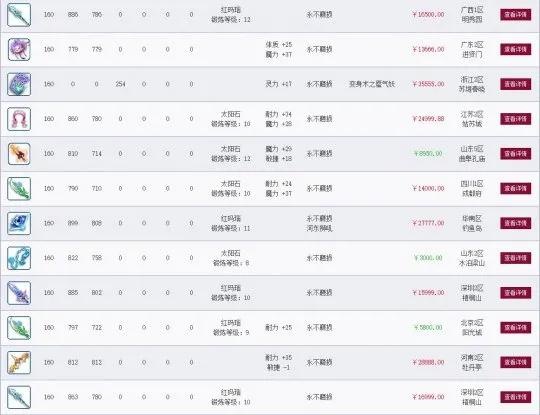The width and height of the screenshot is (540, 415).
Task: Click 查看详情 for the ¥24999.88 listing
Action: 516,119
